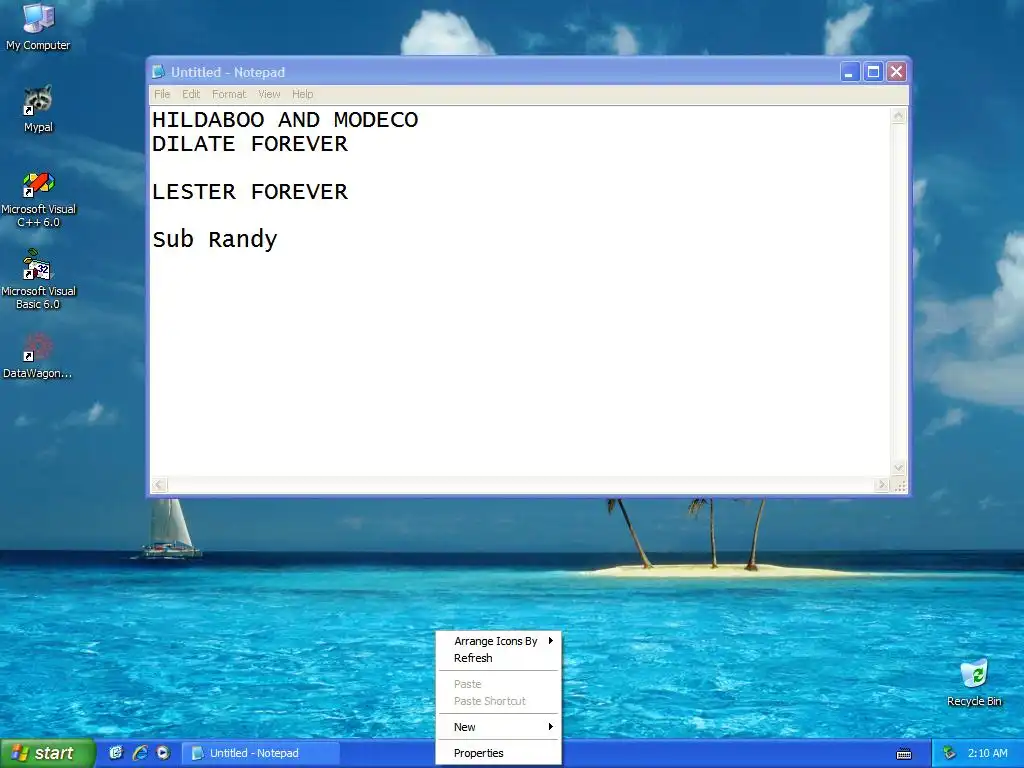Launch Internet Explorer from quick launch
1024x768 pixels.
140,753
